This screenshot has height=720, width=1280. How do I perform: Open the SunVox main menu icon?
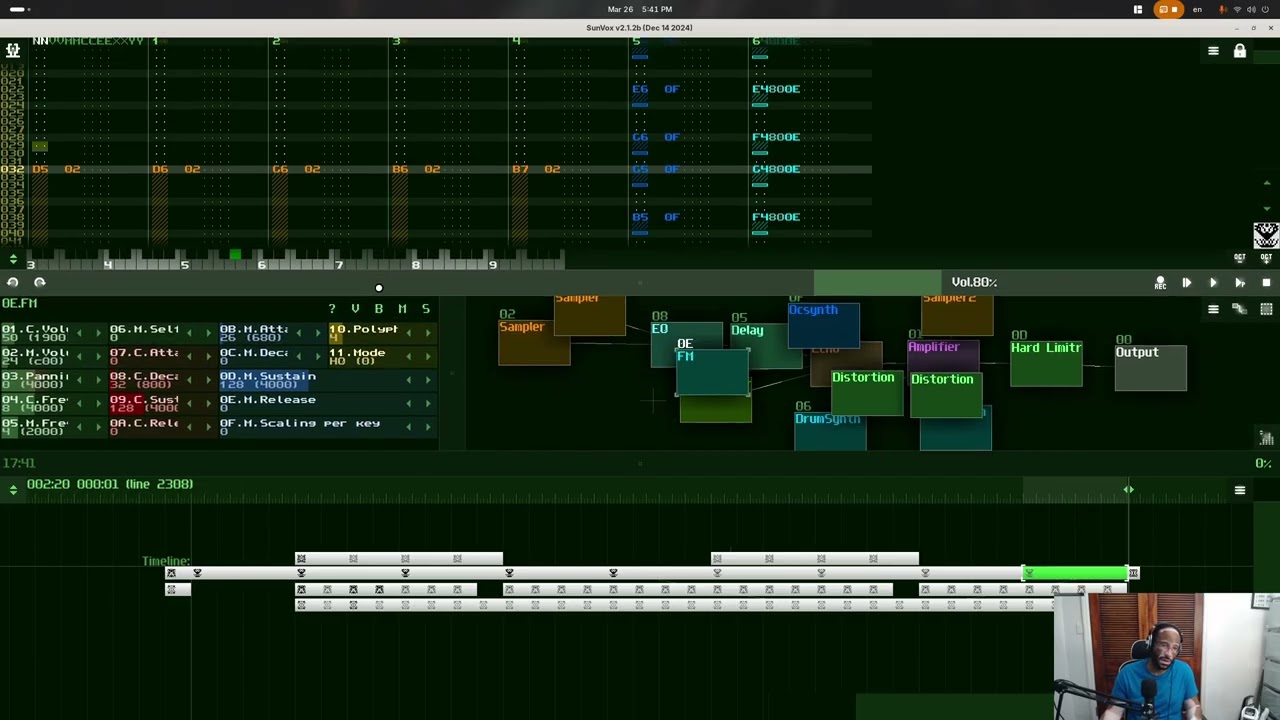click(12, 49)
